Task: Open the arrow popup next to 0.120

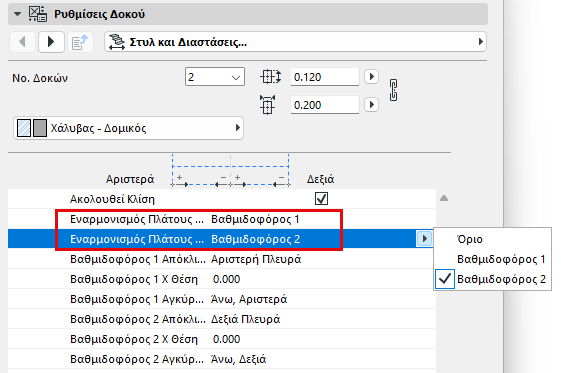Action: [x=371, y=77]
